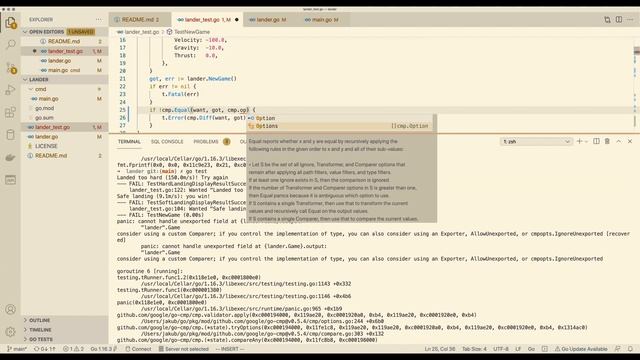Open lander_test.go in LANDER tree
The height and width of the screenshot is (360, 640).
[64, 127]
